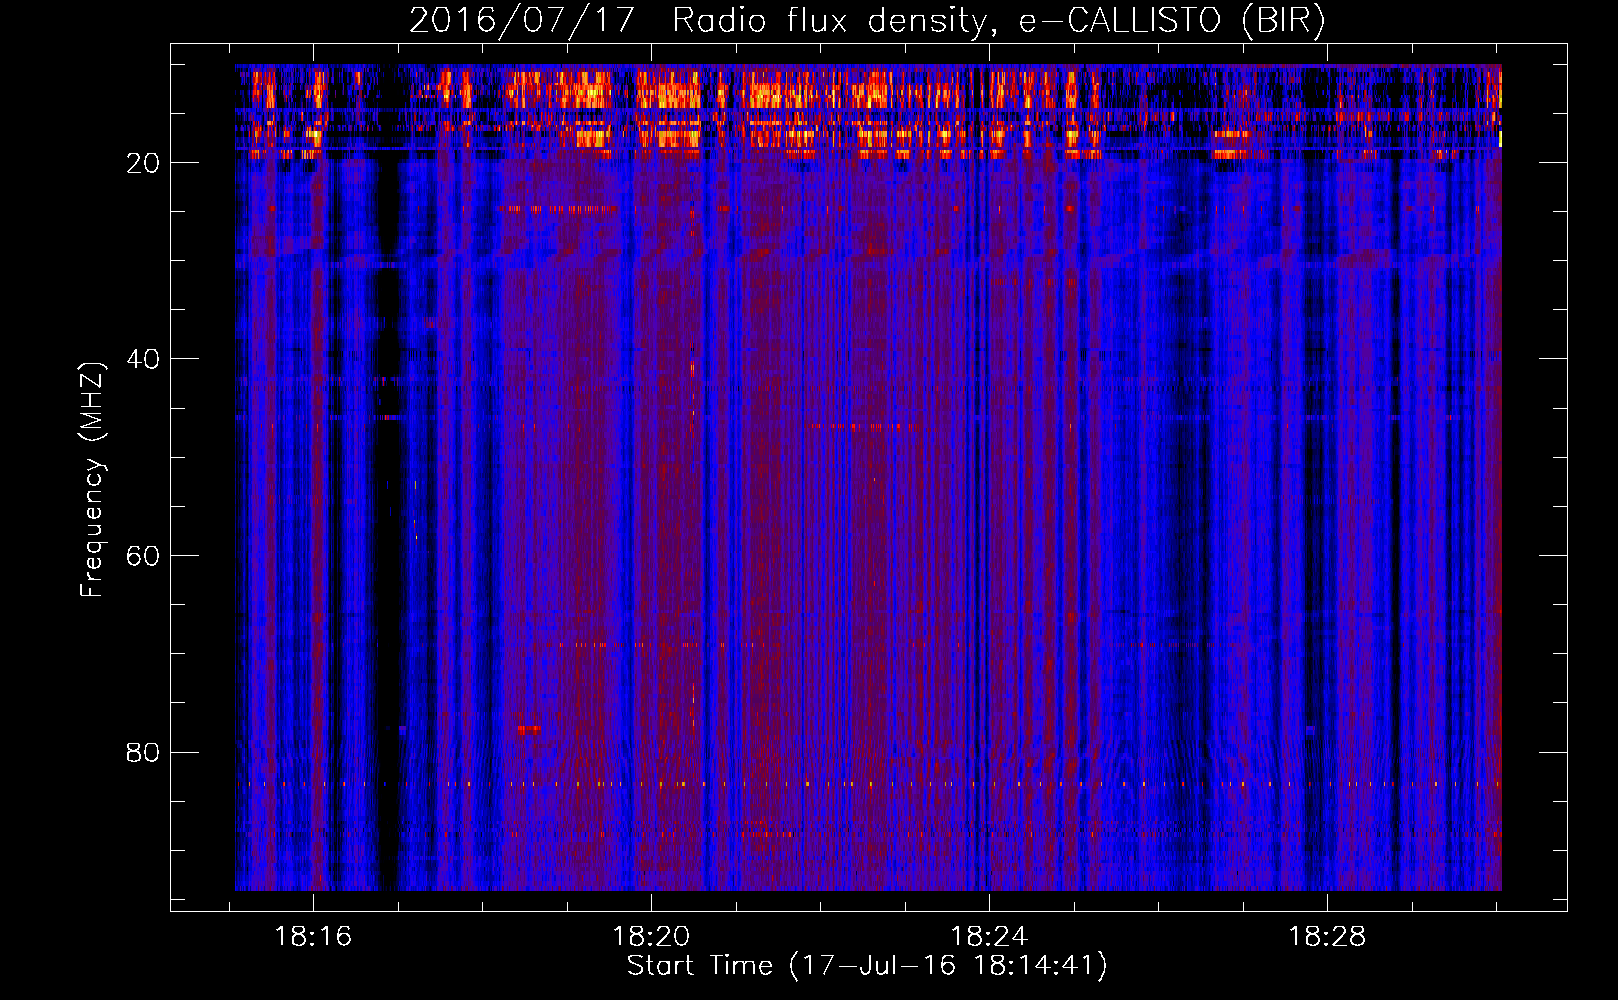
Task: Click the 18:24 time tick label
Action: point(989,937)
